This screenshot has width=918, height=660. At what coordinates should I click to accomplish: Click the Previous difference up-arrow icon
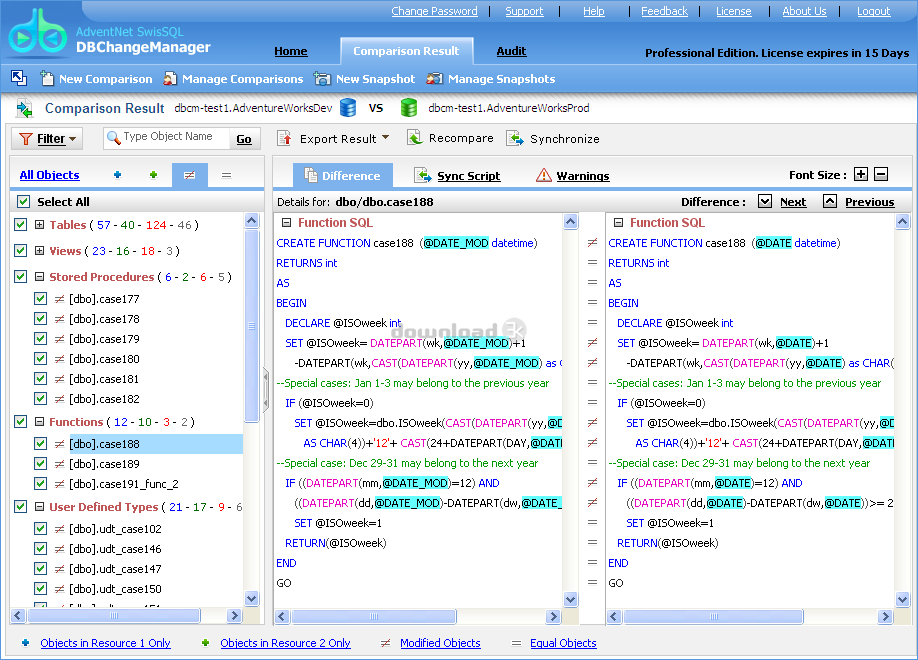coord(830,201)
